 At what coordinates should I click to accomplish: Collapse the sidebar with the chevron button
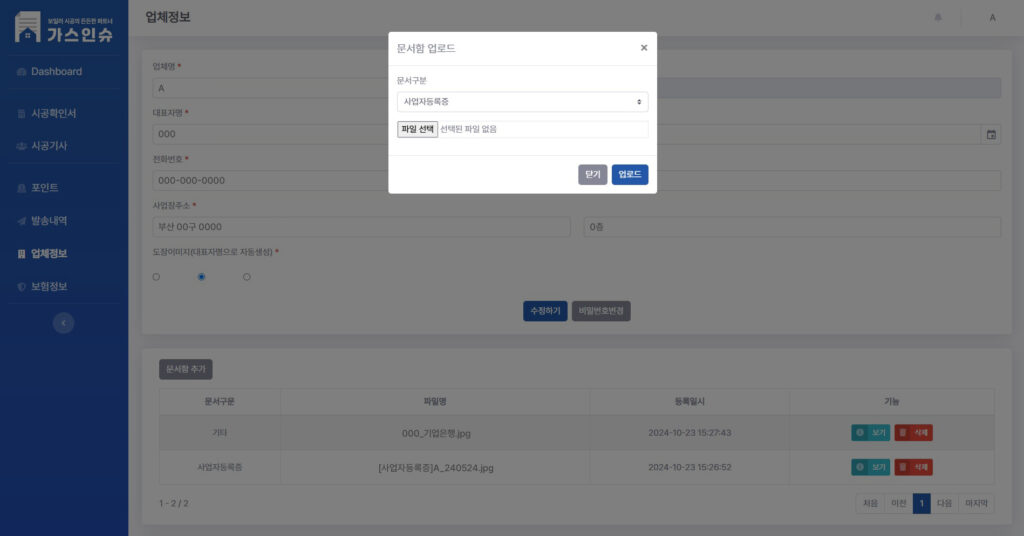pyautogui.click(x=63, y=323)
